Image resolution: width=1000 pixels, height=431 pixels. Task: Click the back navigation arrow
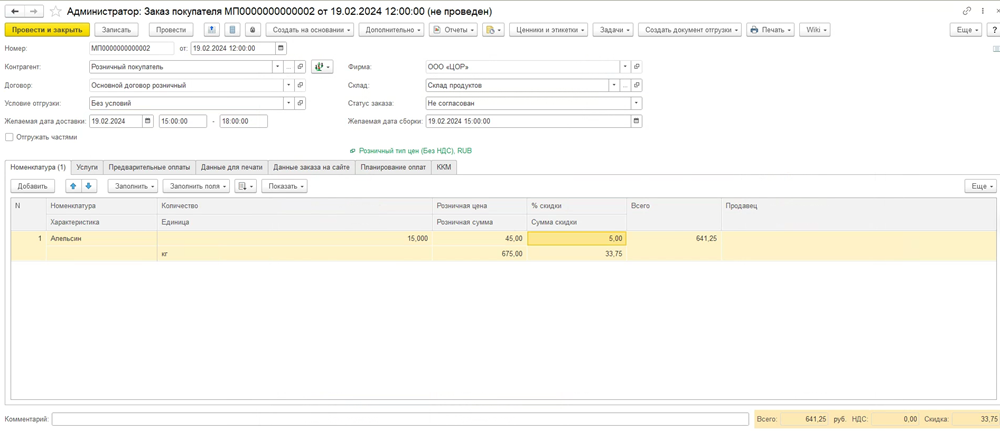(15, 11)
